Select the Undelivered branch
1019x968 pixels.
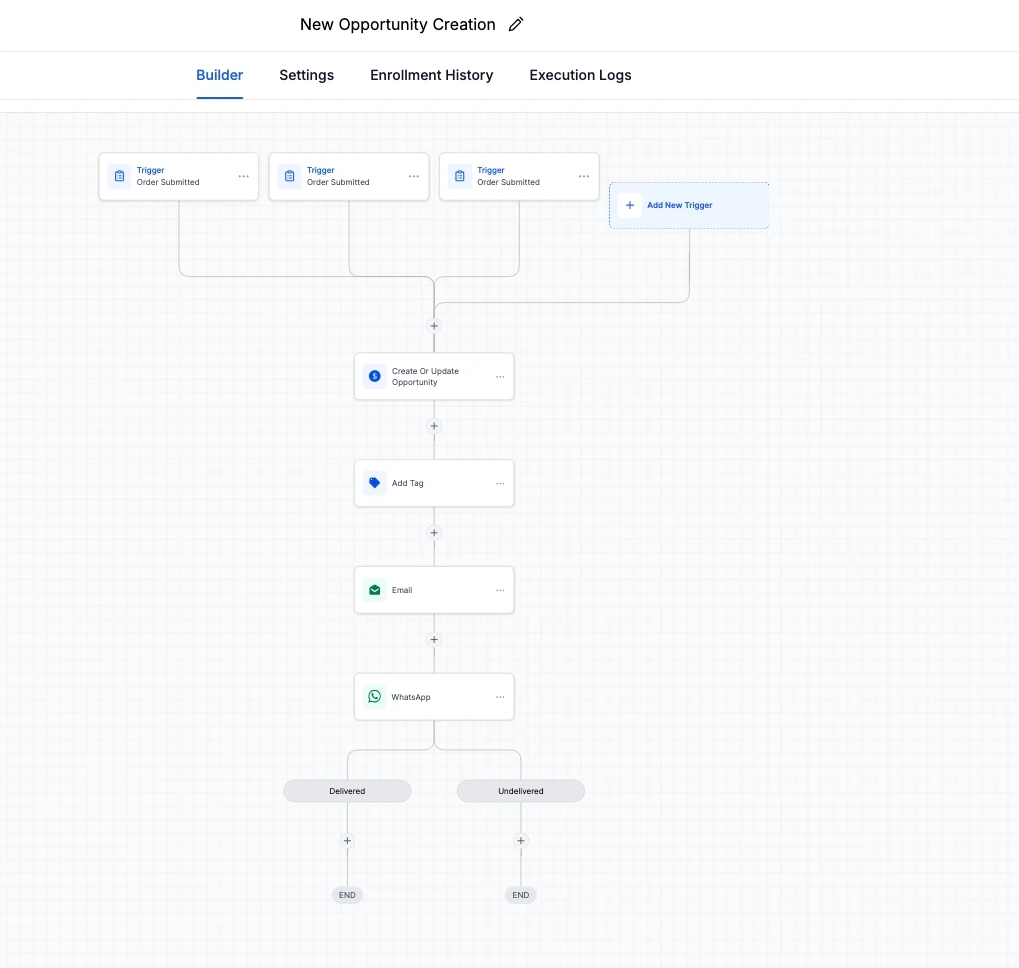point(521,791)
